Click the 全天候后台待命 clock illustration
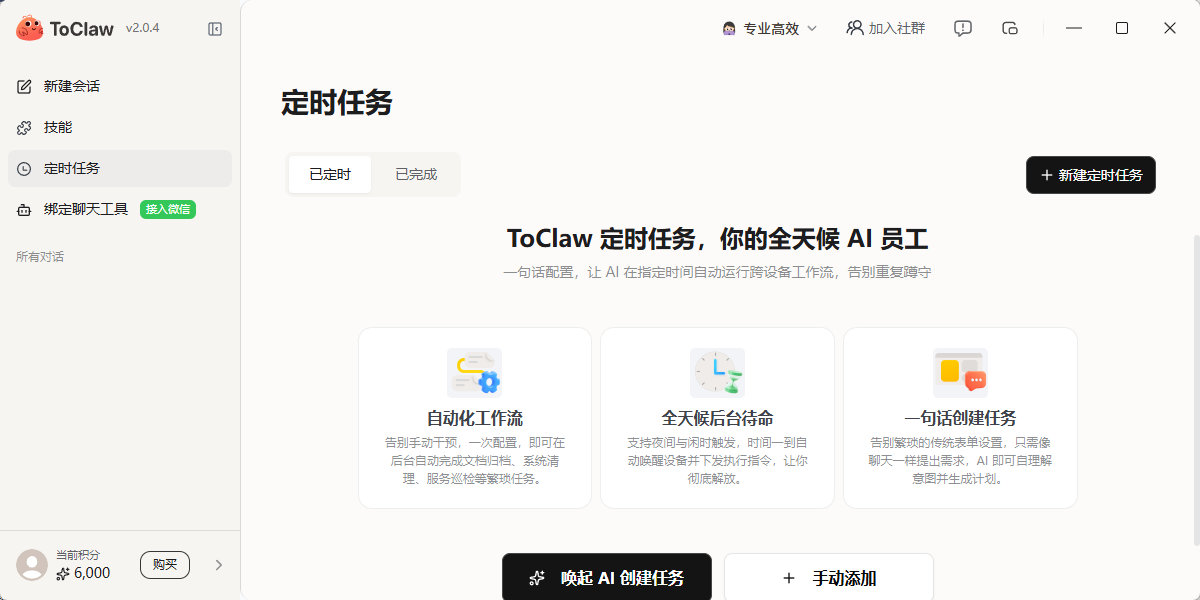 [717, 372]
